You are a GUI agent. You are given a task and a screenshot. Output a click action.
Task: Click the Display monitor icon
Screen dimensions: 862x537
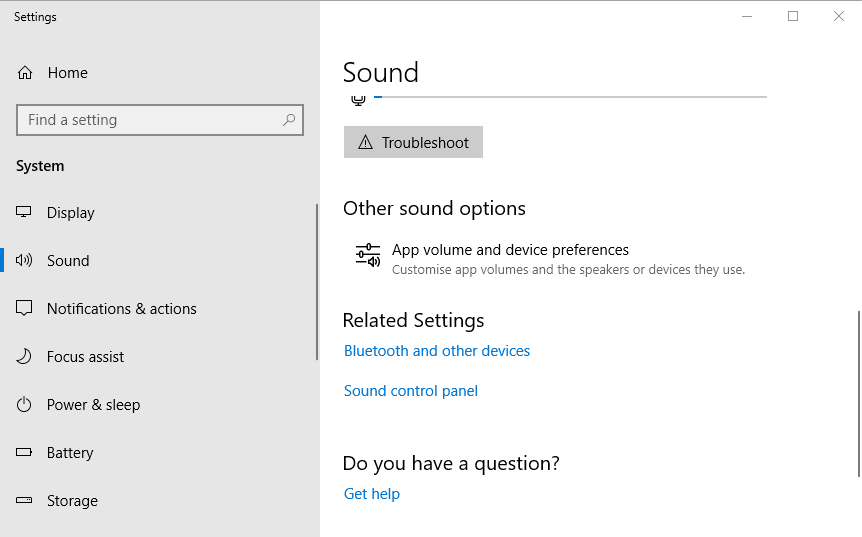[25, 213]
